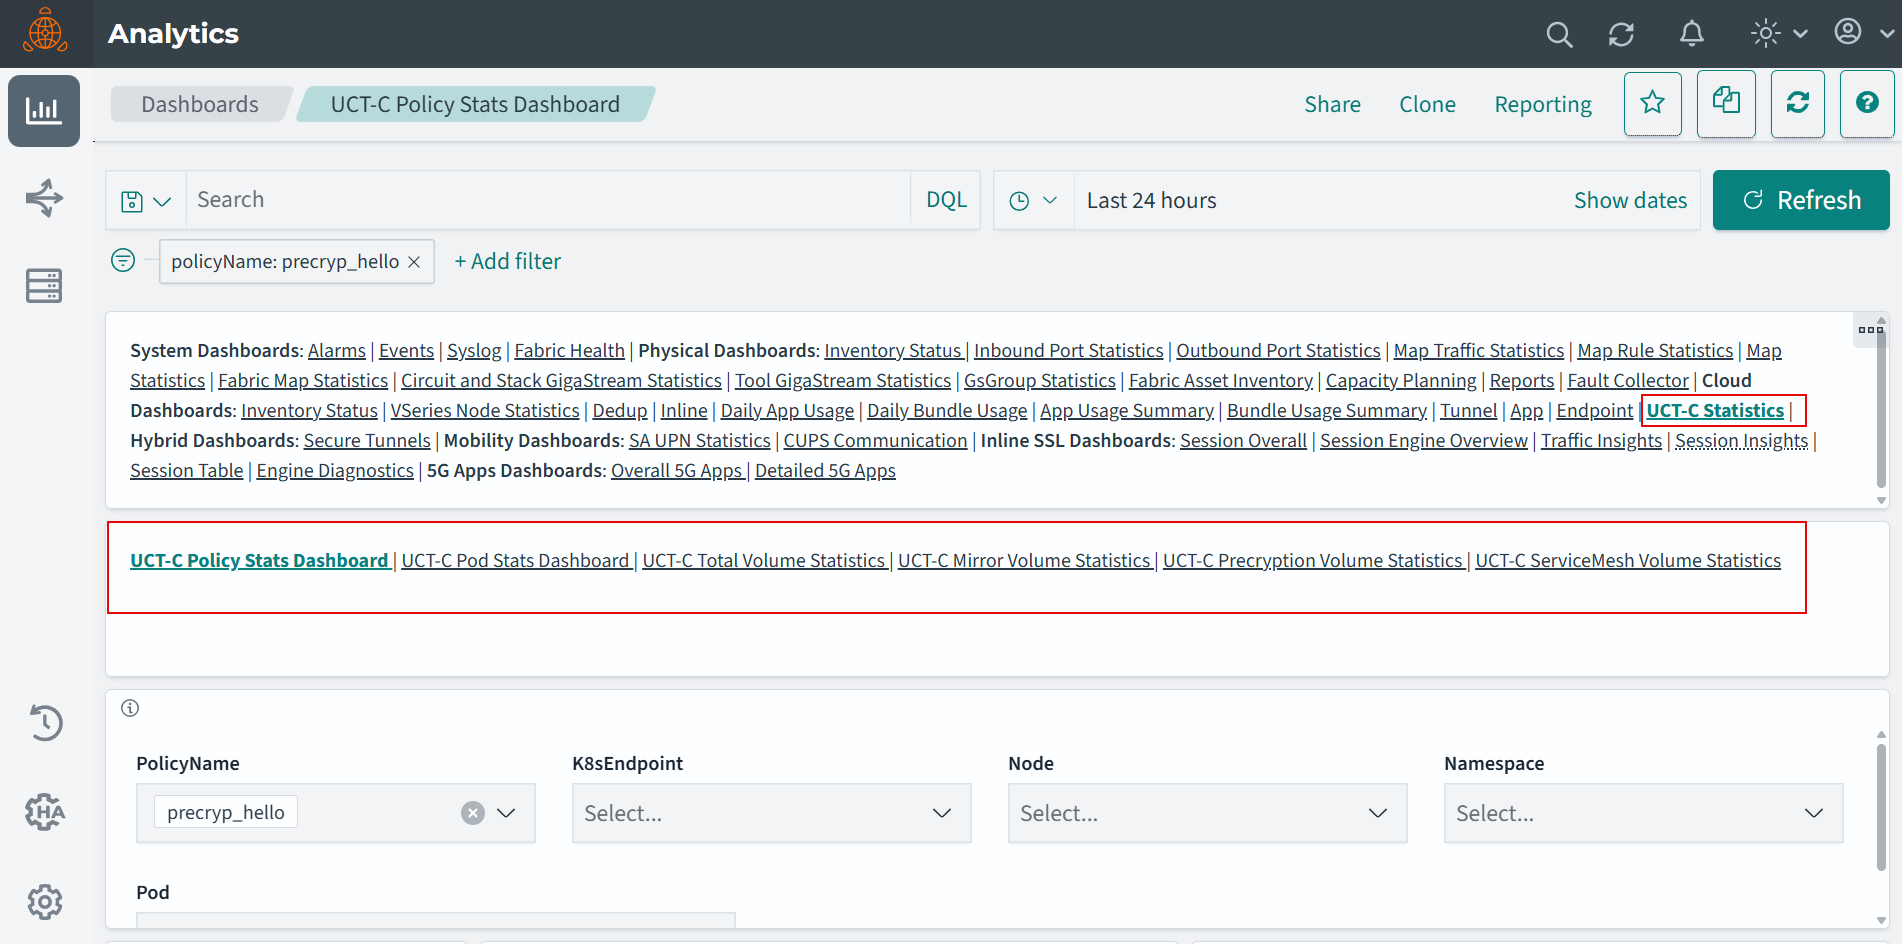Go to the Dashboards breadcrumb

pos(200,104)
